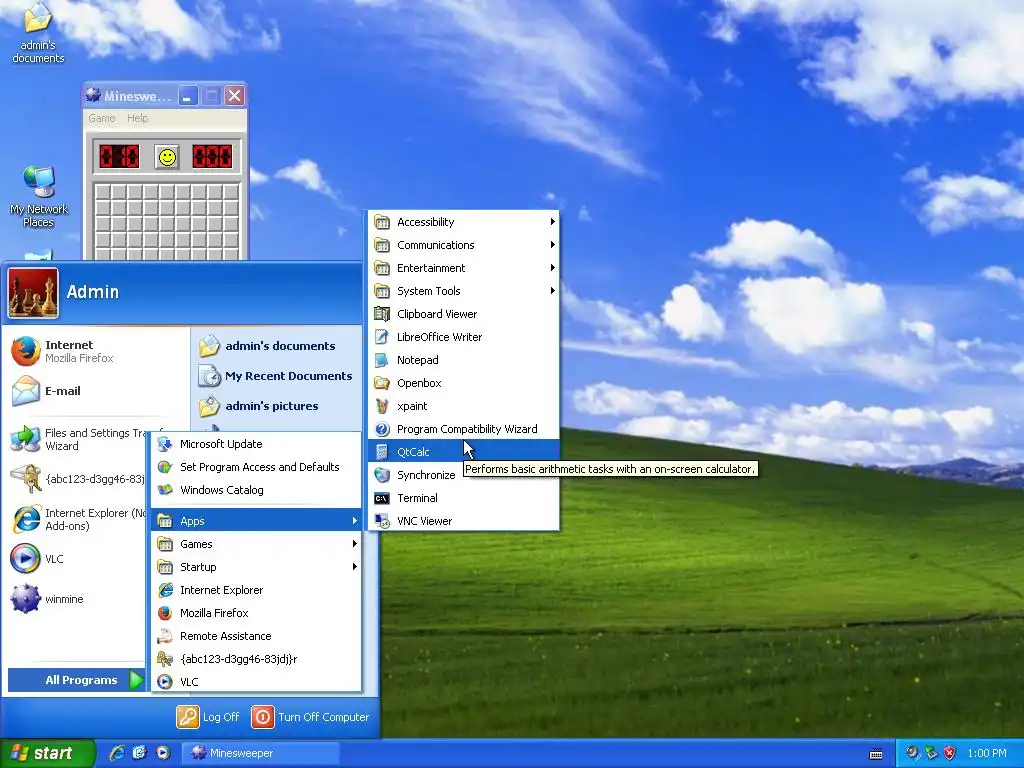Expand the Communications submenu arrow
Viewport: 1024px width, 768px height.
coord(552,245)
